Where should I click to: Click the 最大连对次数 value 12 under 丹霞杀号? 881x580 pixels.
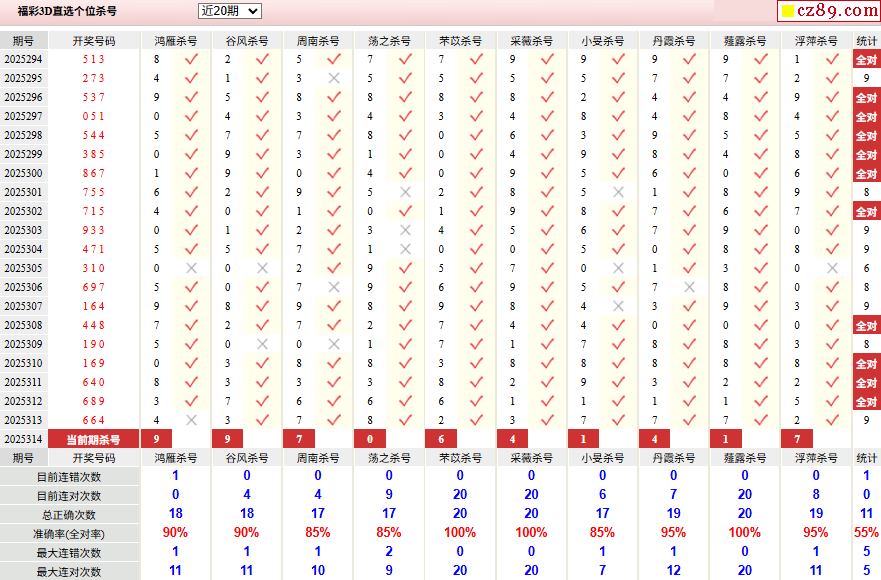[673, 570]
